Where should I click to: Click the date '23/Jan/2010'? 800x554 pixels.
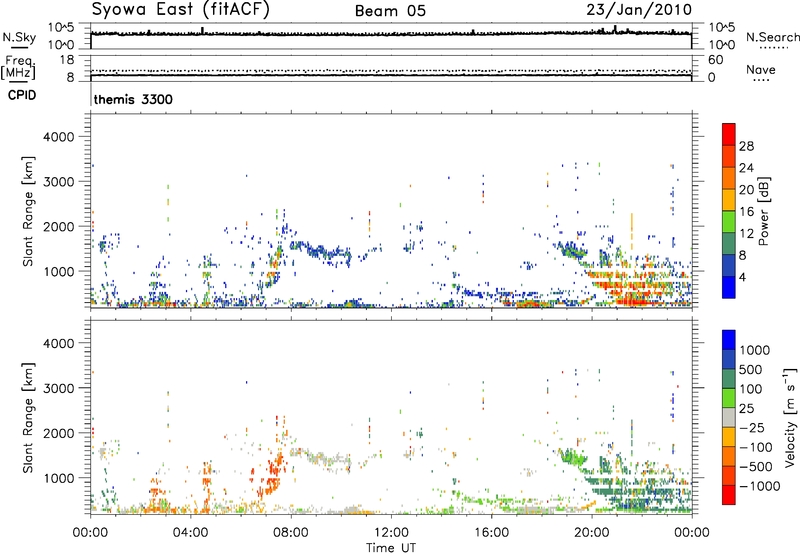point(639,10)
